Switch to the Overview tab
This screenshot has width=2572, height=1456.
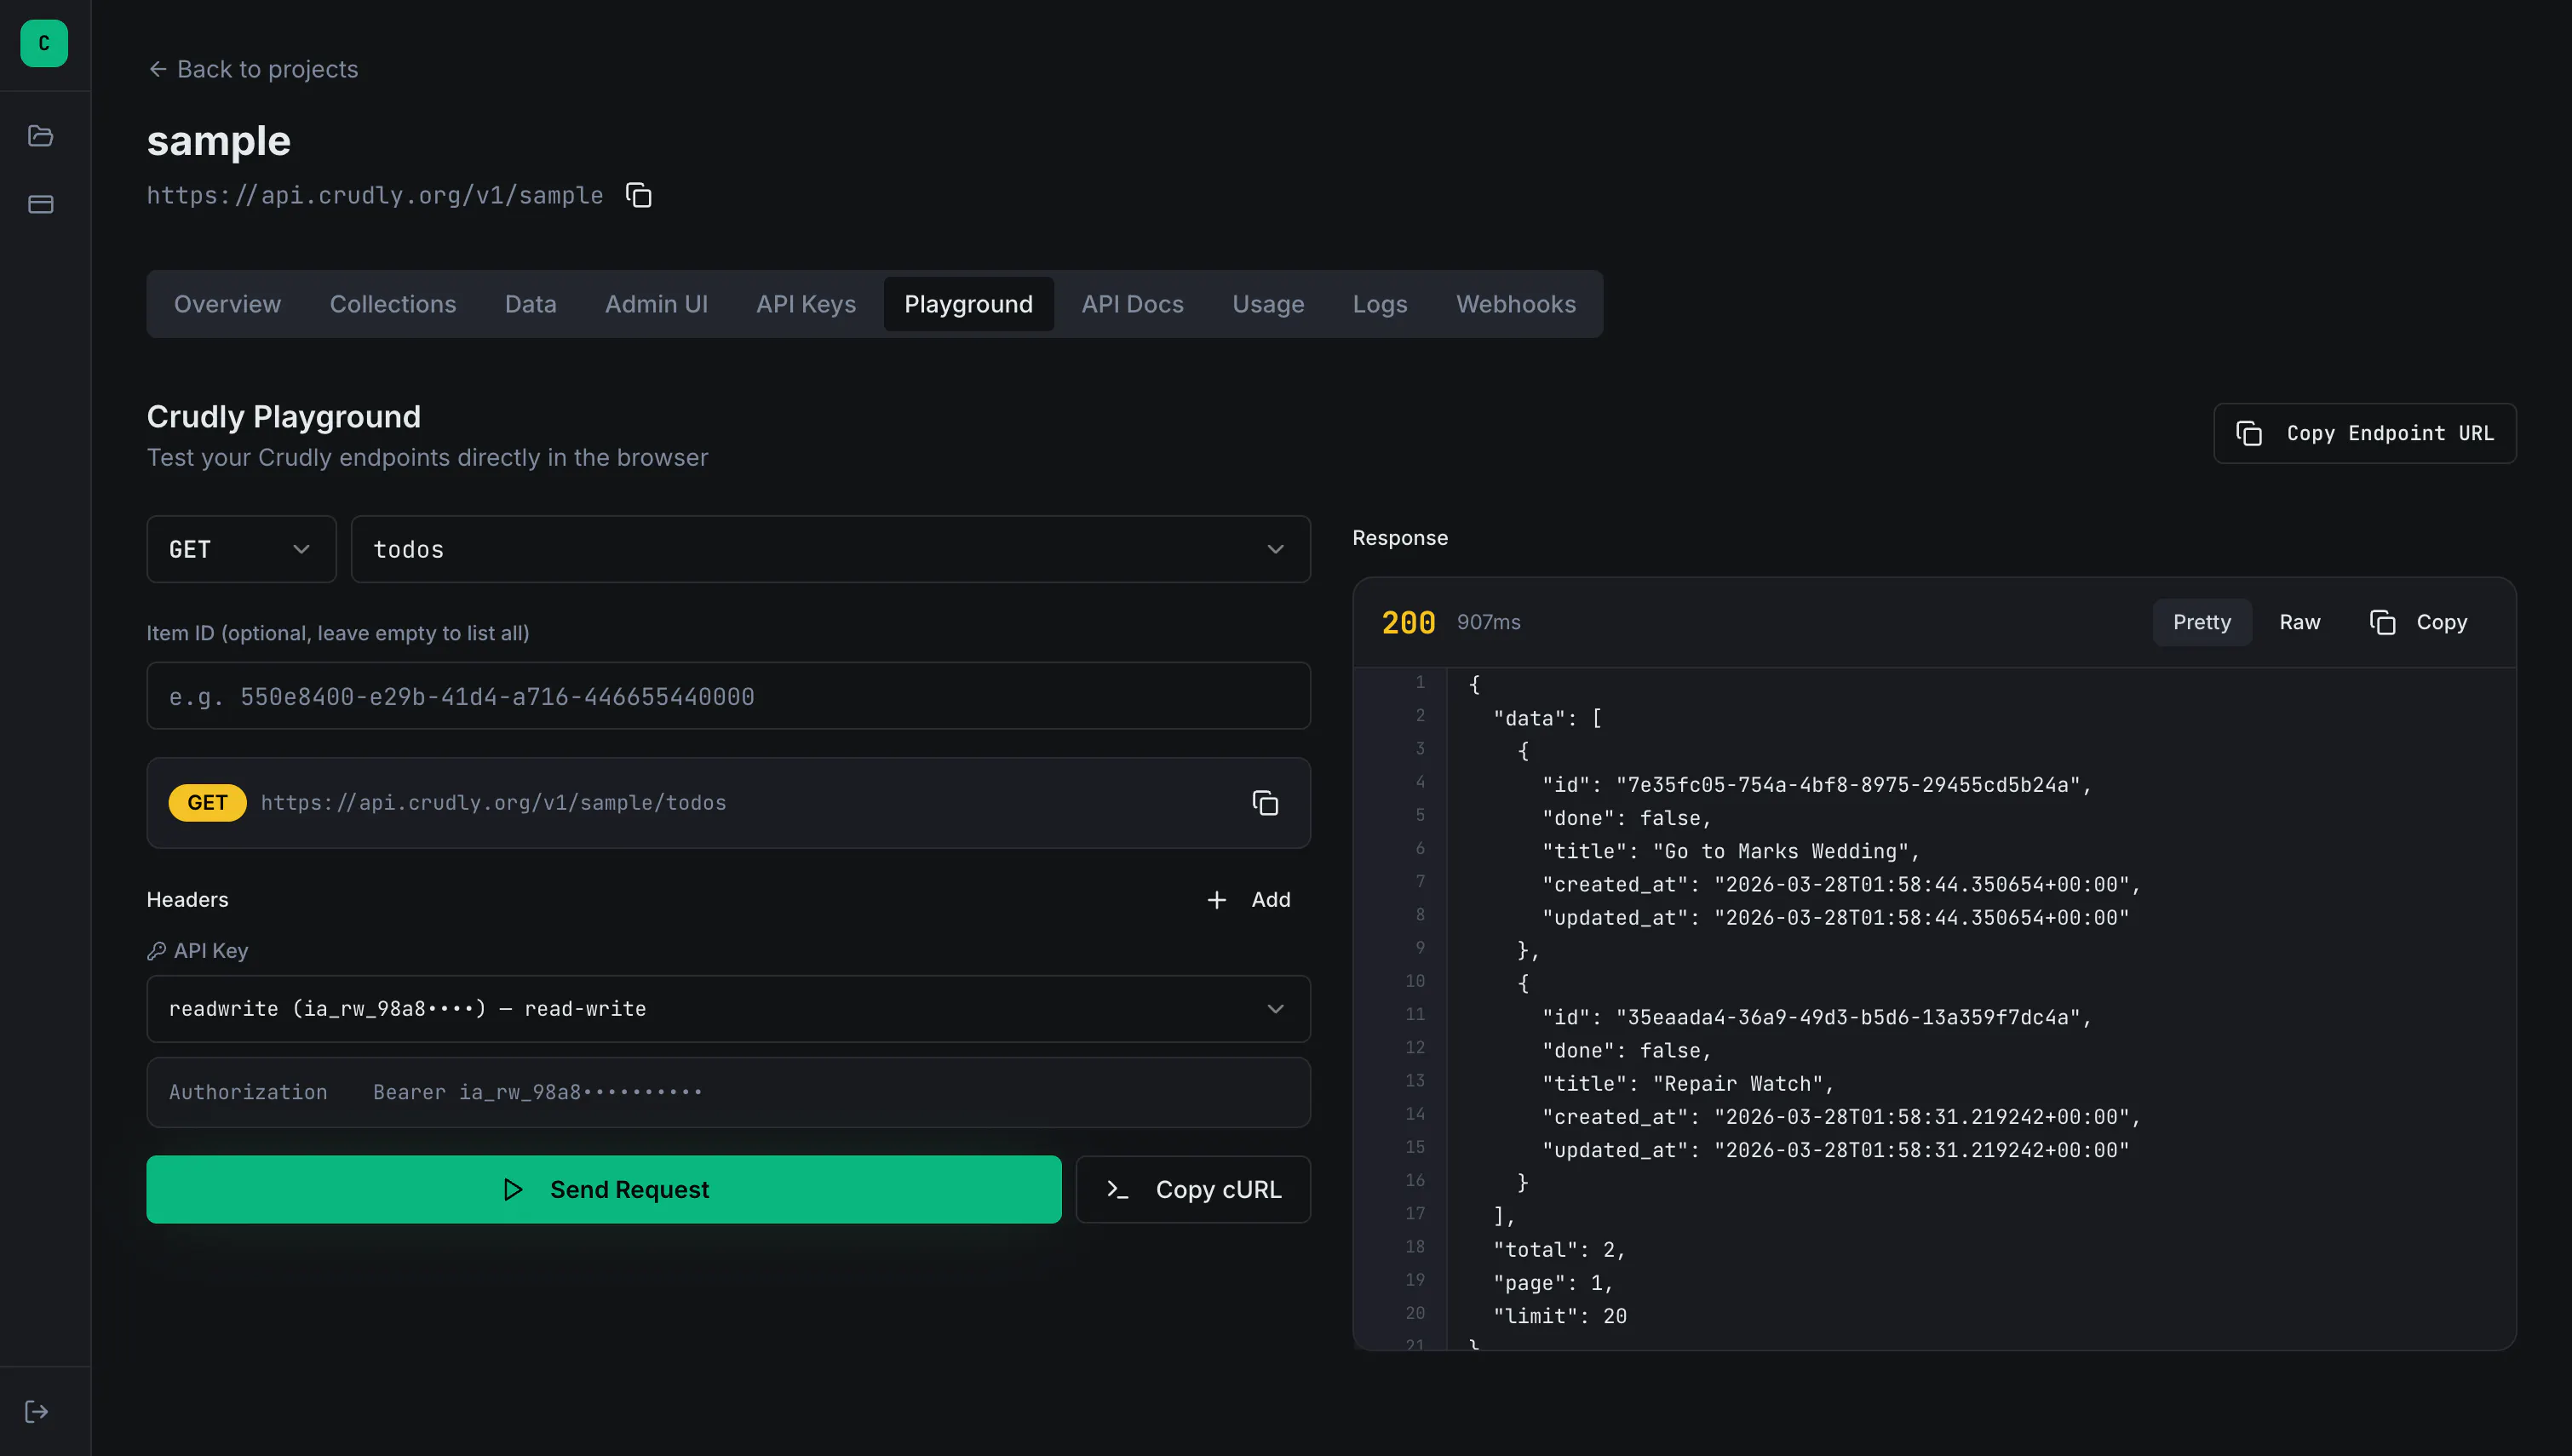pyautogui.click(x=227, y=304)
